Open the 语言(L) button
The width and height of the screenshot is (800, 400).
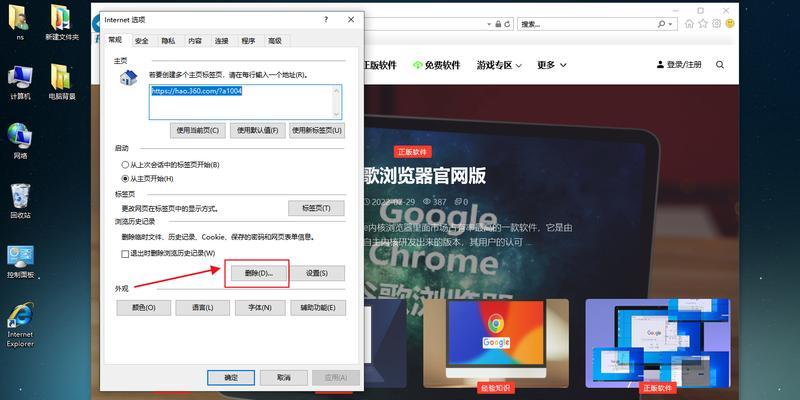pyautogui.click(x=203, y=308)
